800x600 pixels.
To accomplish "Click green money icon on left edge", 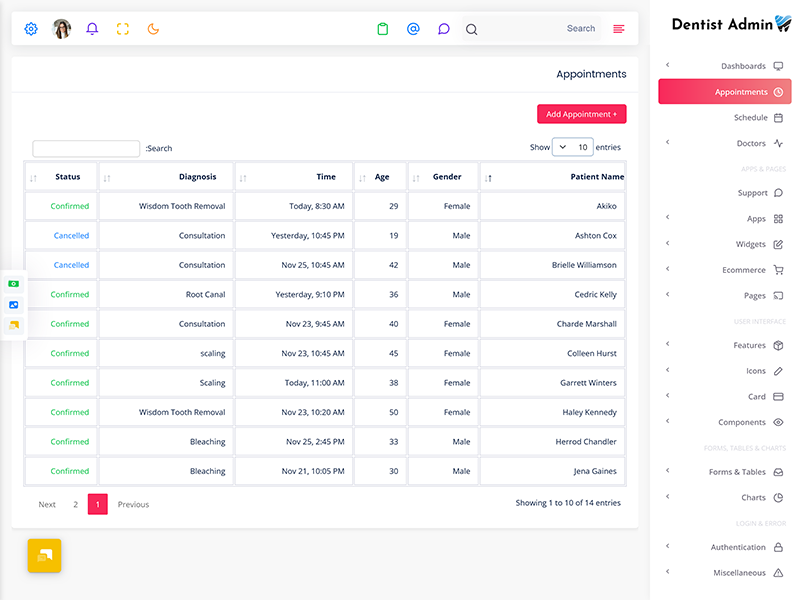I will [14, 284].
